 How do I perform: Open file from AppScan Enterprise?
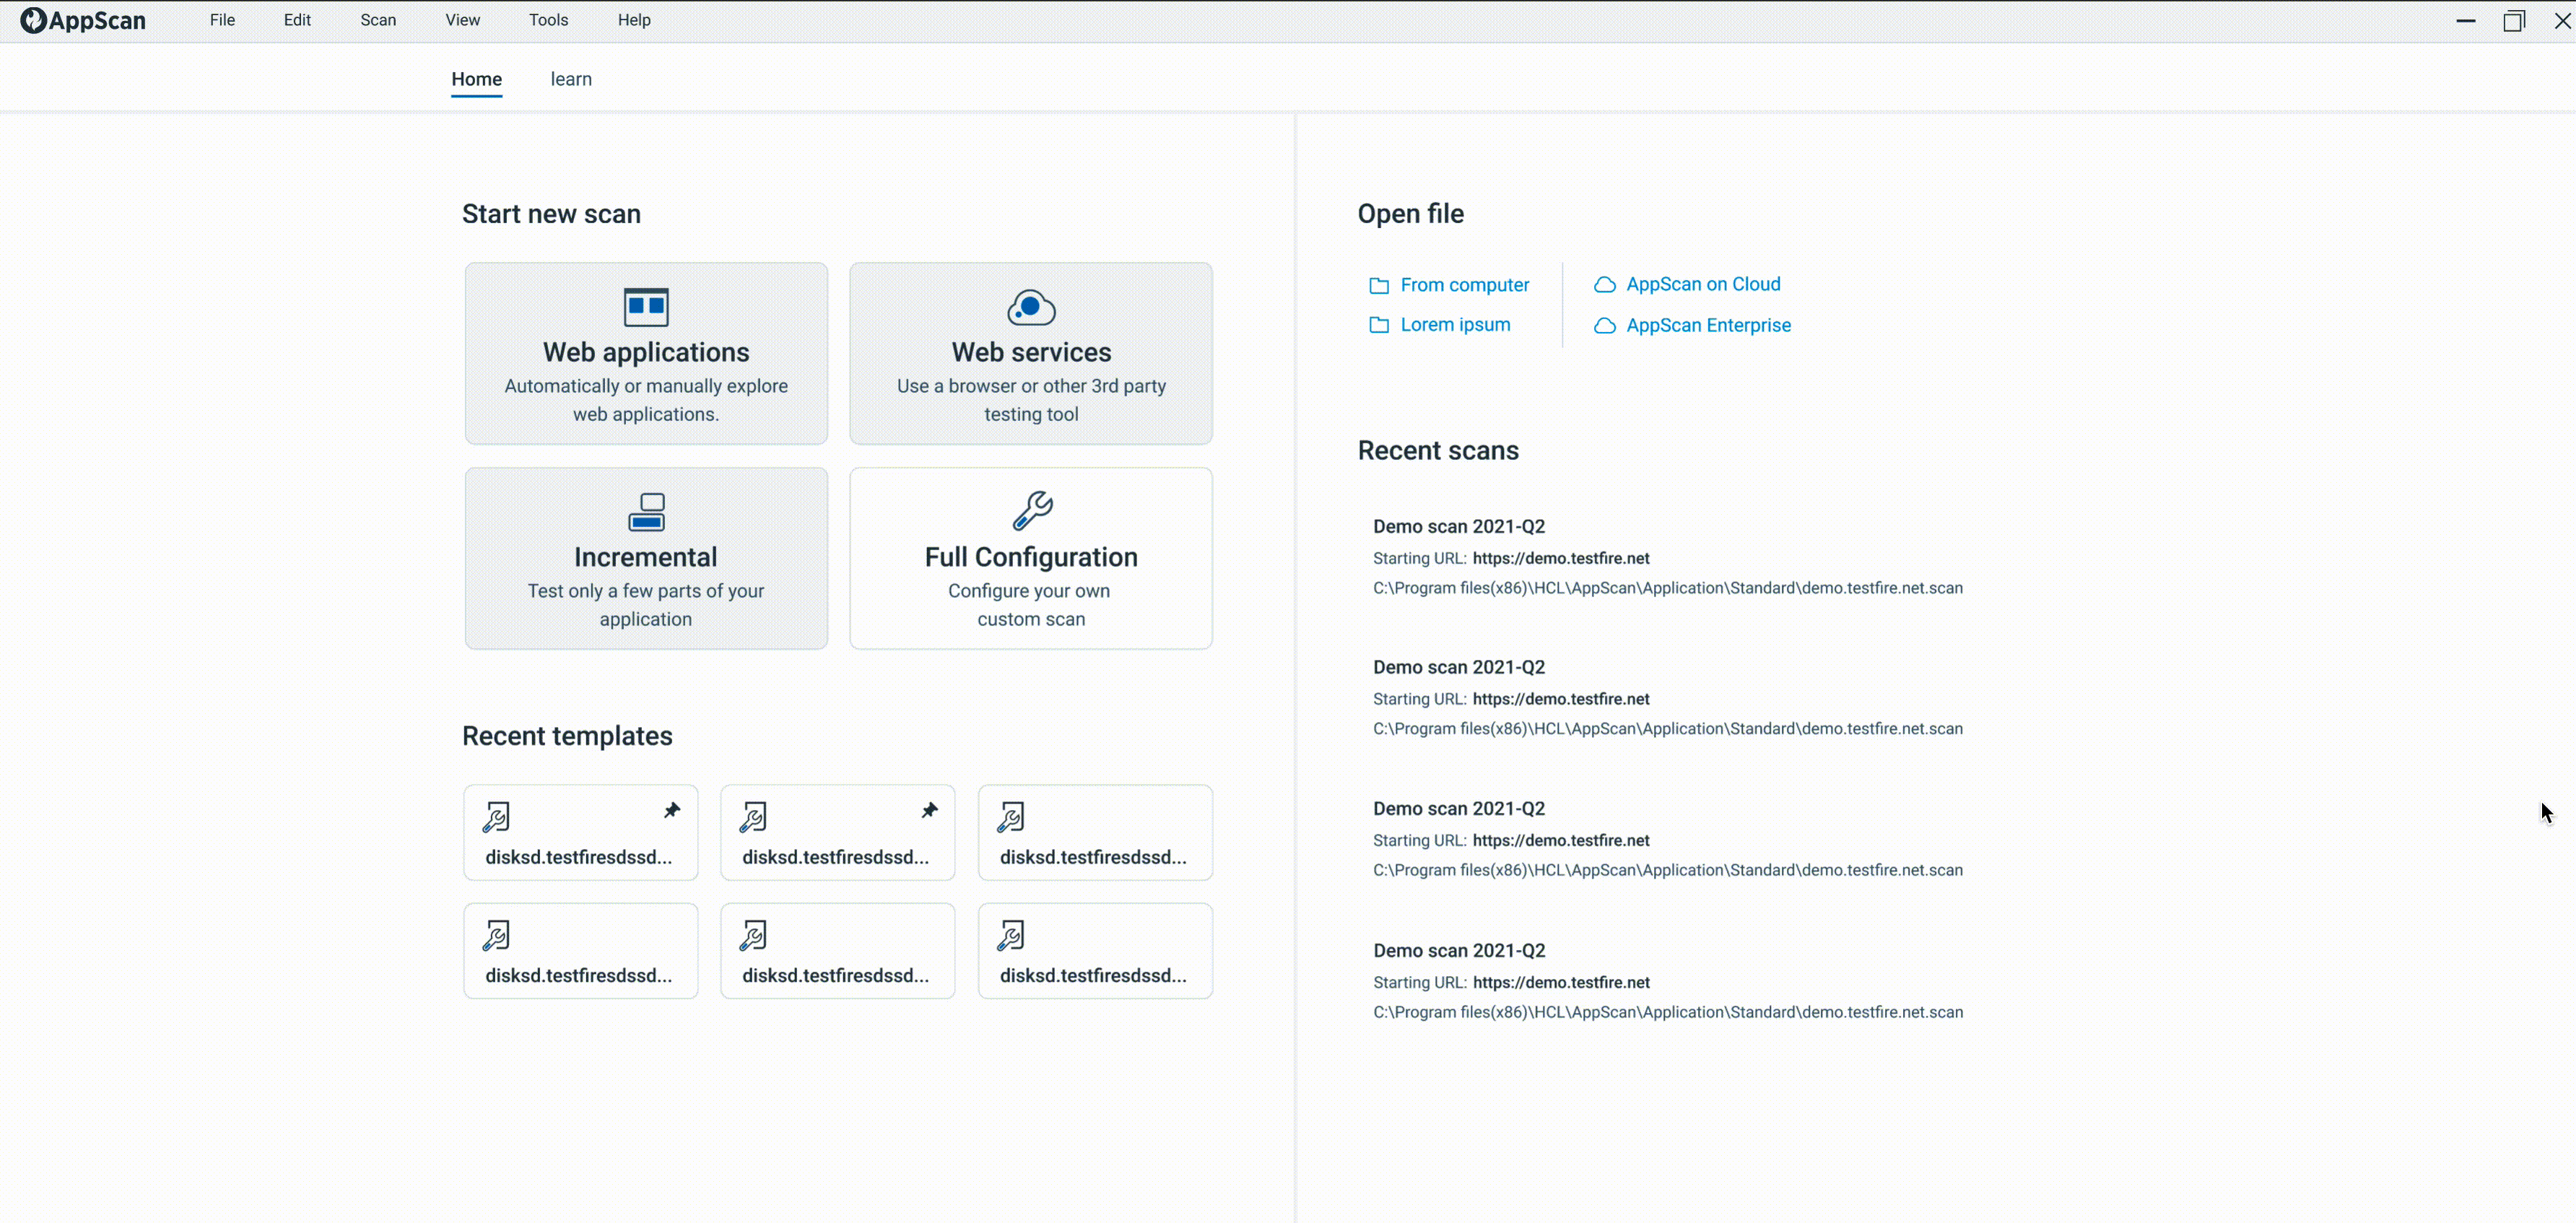click(x=1708, y=325)
